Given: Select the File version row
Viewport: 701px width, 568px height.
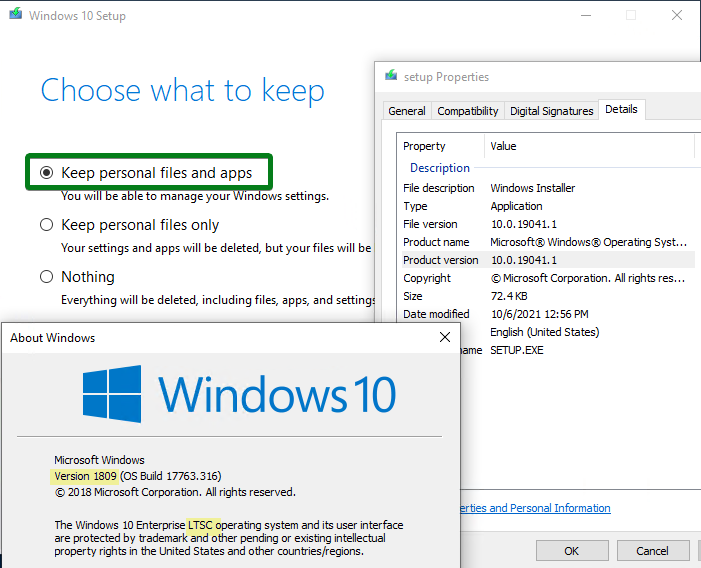Looking at the screenshot, I should click(548, 224).
